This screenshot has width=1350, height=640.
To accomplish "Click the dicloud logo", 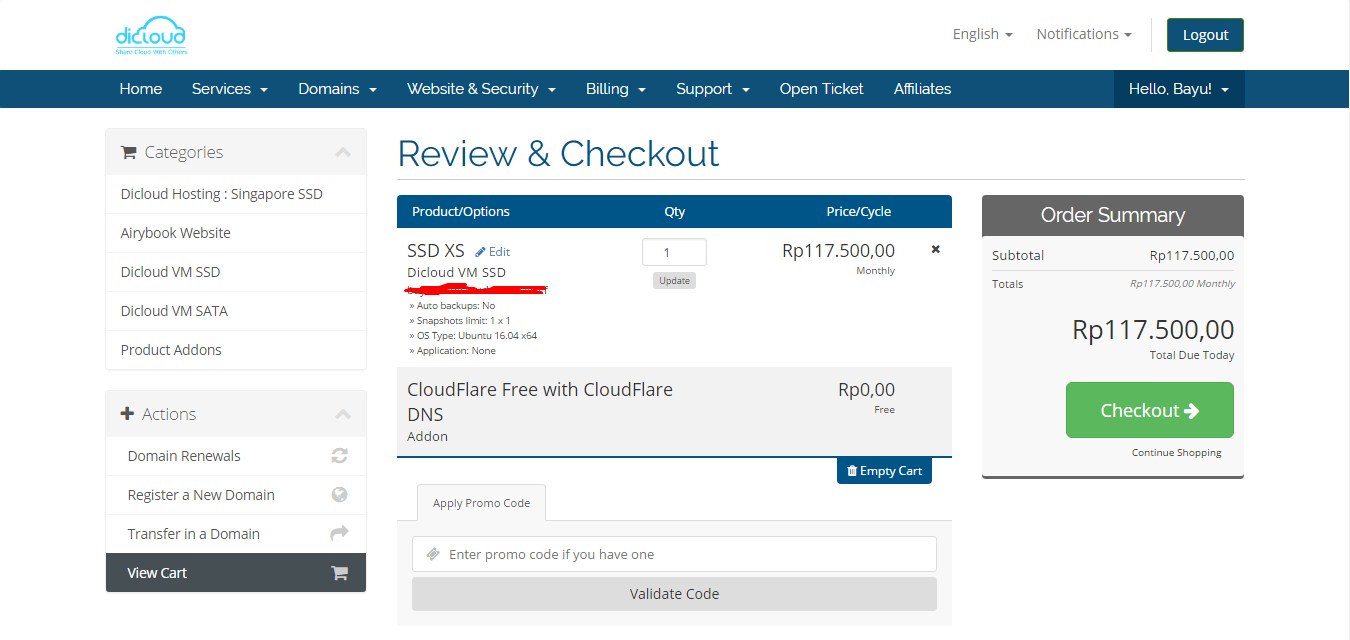I will [151, 35].
